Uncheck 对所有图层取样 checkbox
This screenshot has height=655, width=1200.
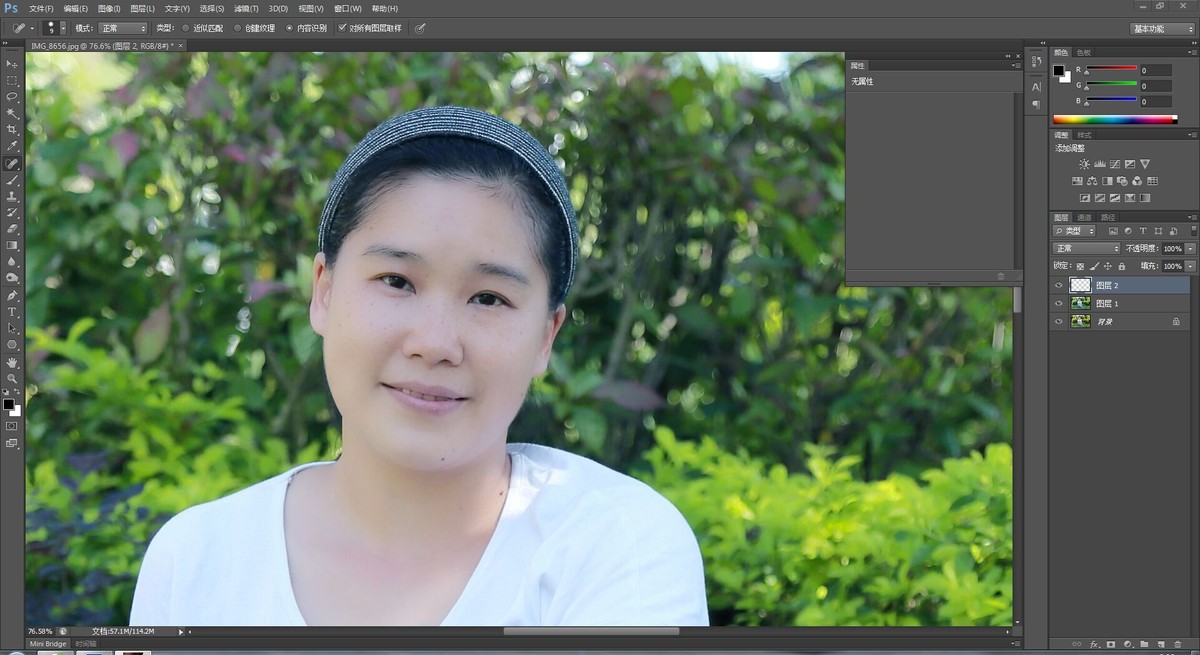click(x=343, y=28)
